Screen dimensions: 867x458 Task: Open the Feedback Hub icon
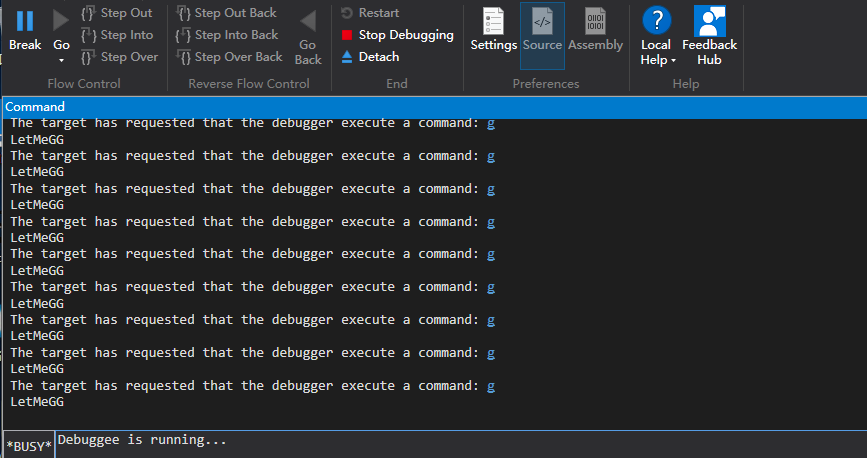[709, 21]
